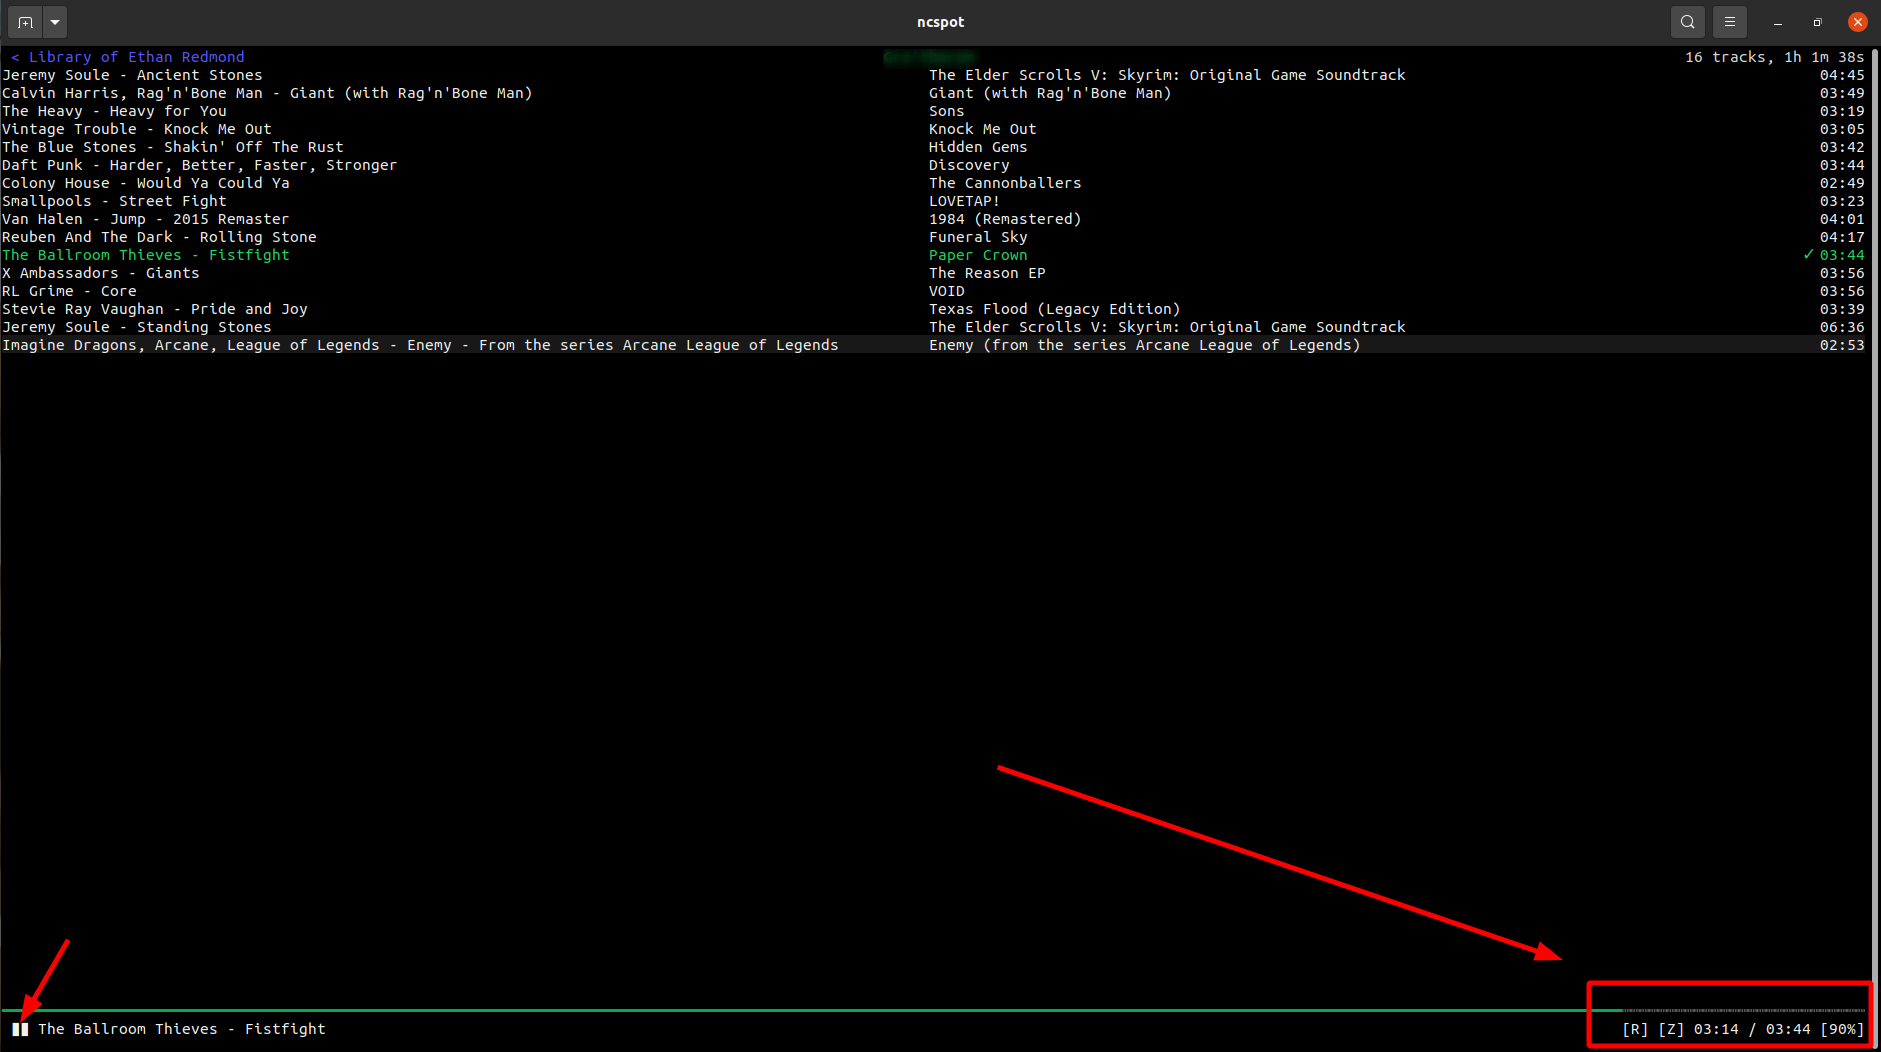Select Jeremy Soule - Standing Stones

coord(933,327)
